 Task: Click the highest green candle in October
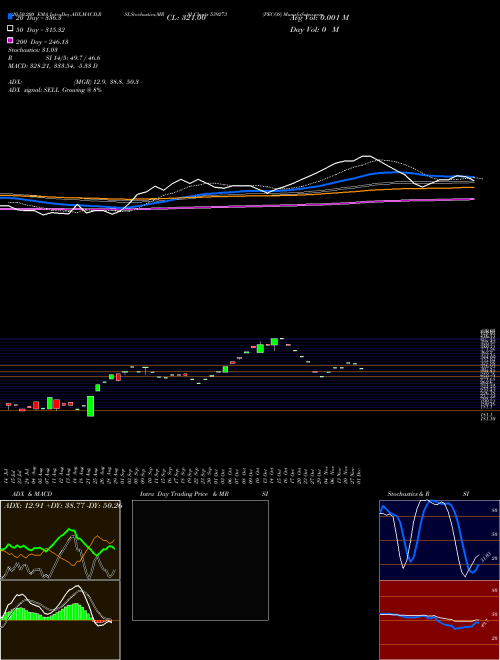(274, 342)
